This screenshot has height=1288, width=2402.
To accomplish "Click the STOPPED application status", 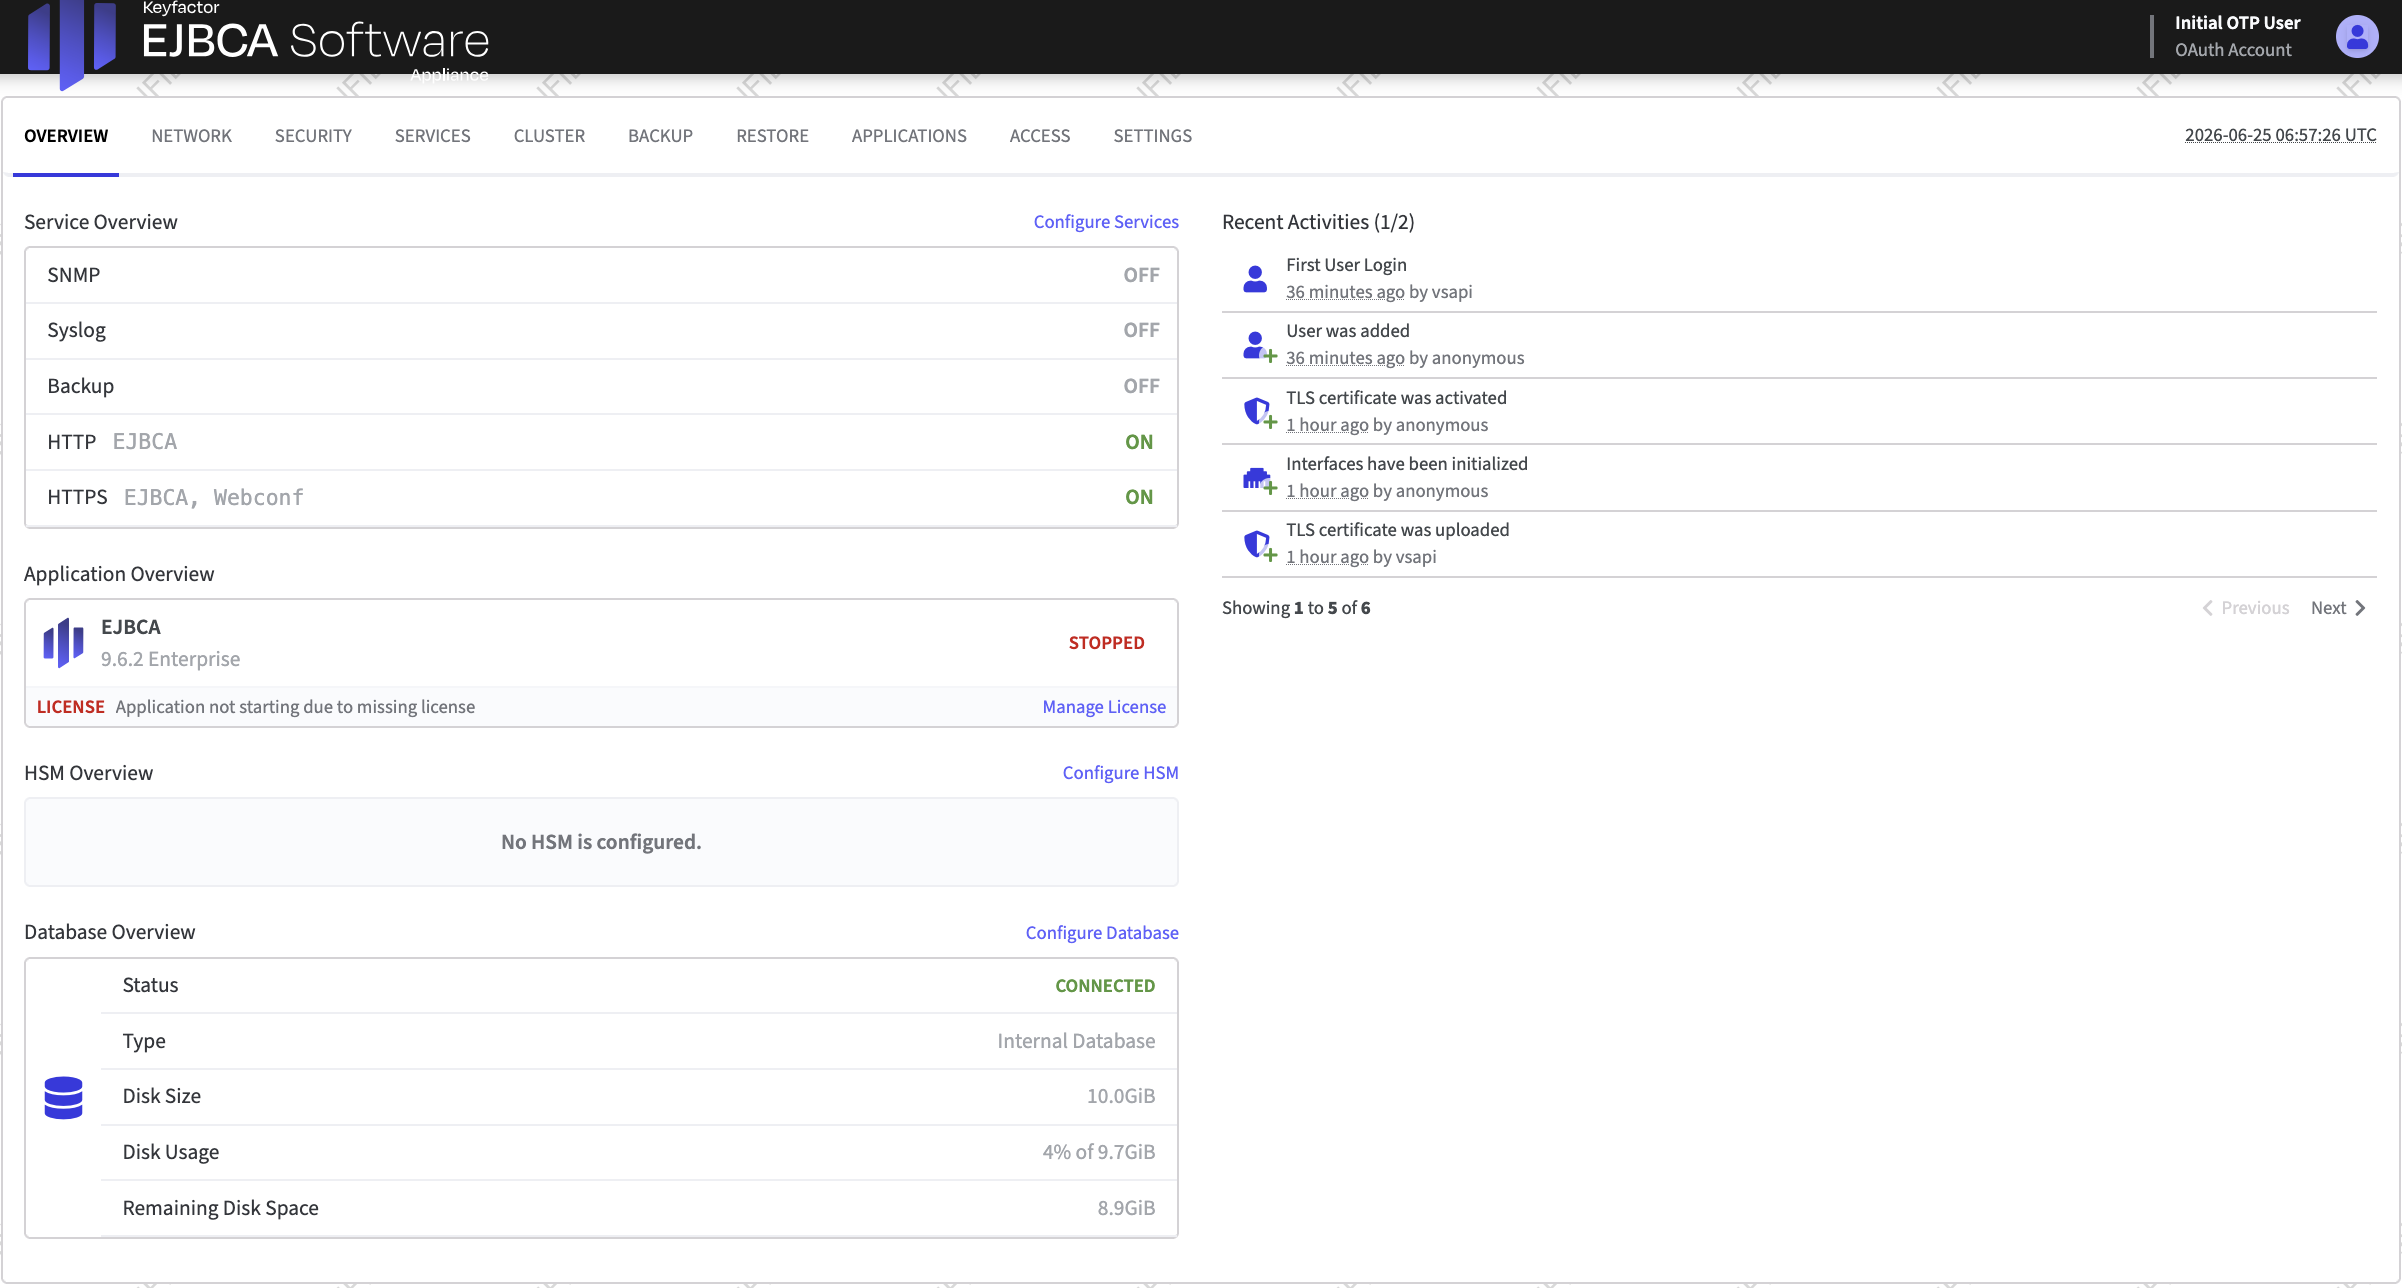I will coord(1106,643).
